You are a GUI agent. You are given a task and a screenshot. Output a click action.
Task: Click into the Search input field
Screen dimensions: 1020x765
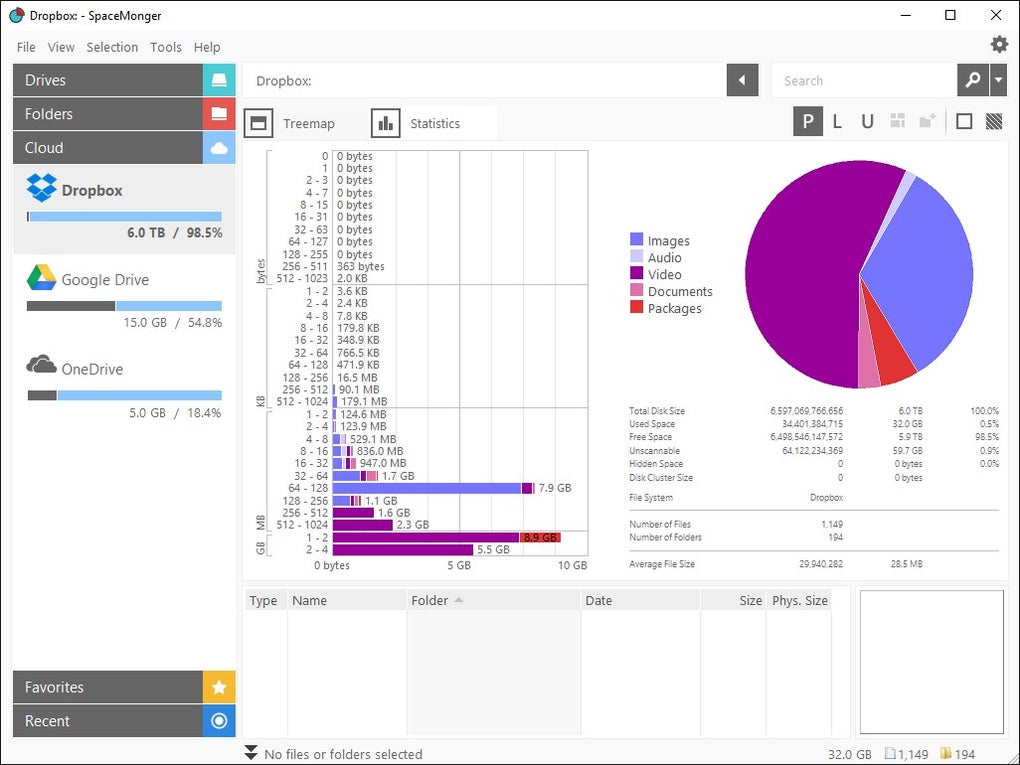point(862,81)
